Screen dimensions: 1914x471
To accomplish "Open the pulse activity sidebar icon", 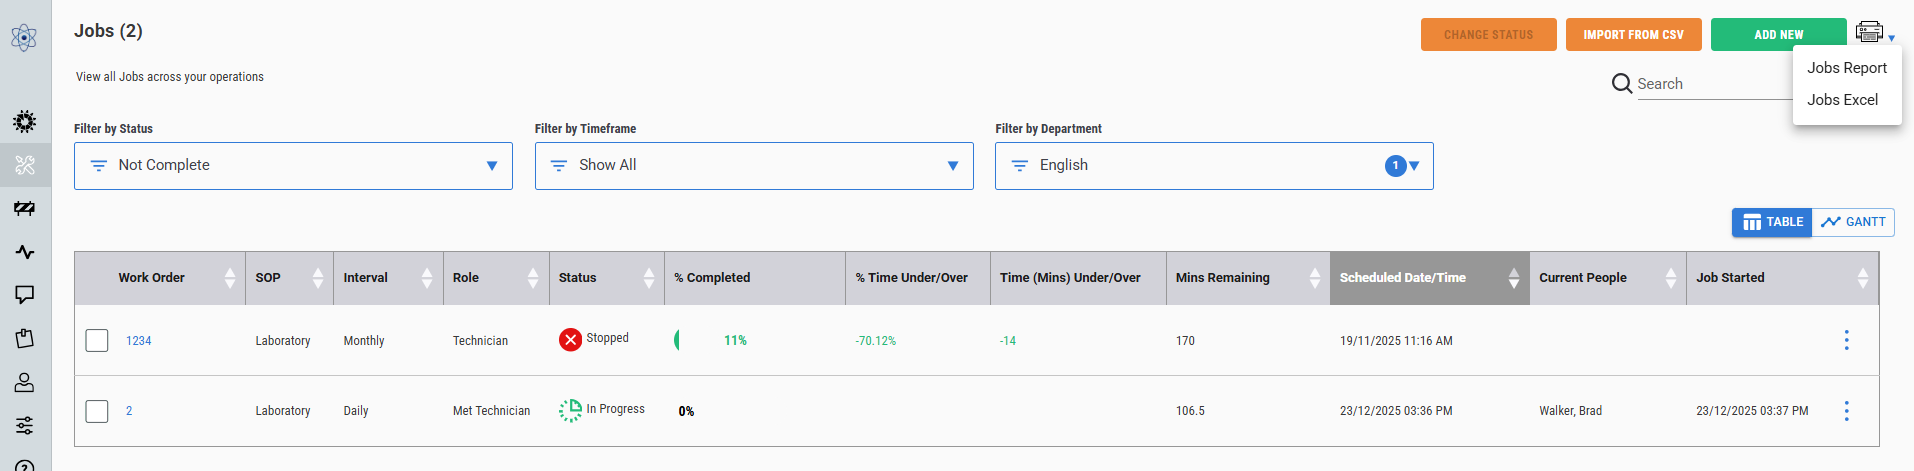I will (24, 252).
